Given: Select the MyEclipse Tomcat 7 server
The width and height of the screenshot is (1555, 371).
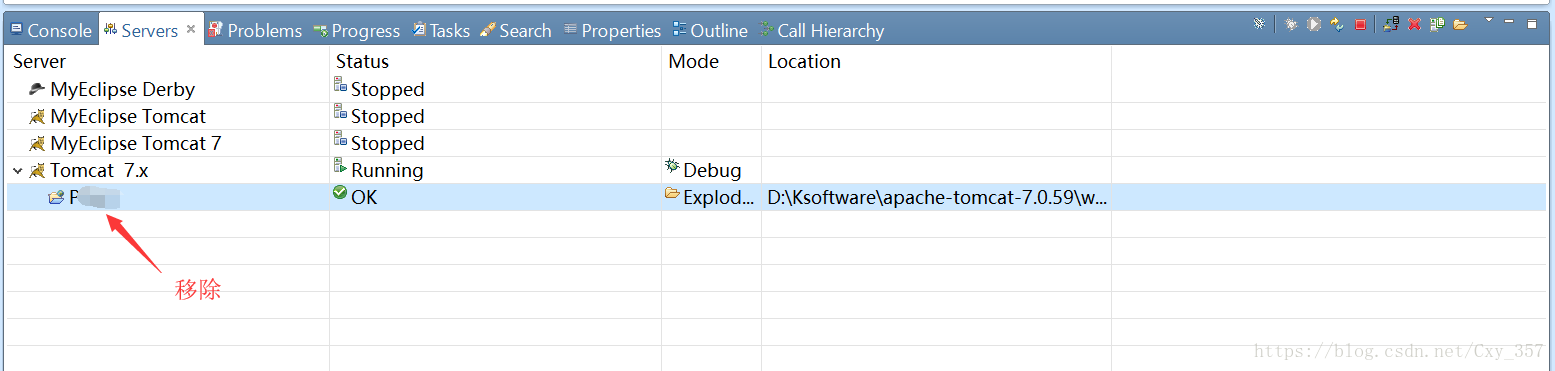Looking at the screenshot, I should [125, 143].
